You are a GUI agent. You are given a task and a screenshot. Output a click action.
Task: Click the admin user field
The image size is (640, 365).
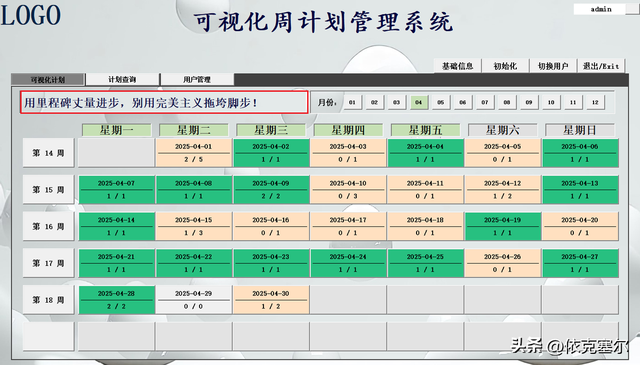[x=600, y=9]
